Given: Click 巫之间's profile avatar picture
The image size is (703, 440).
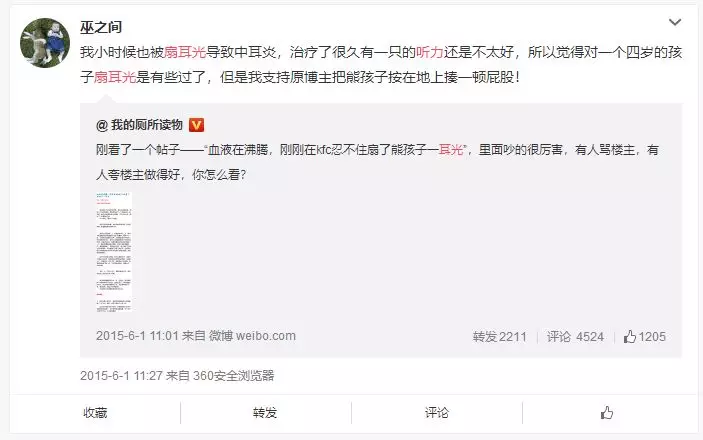Looking at the screenshot, I should pyautogui.click(x=45, y=43).
